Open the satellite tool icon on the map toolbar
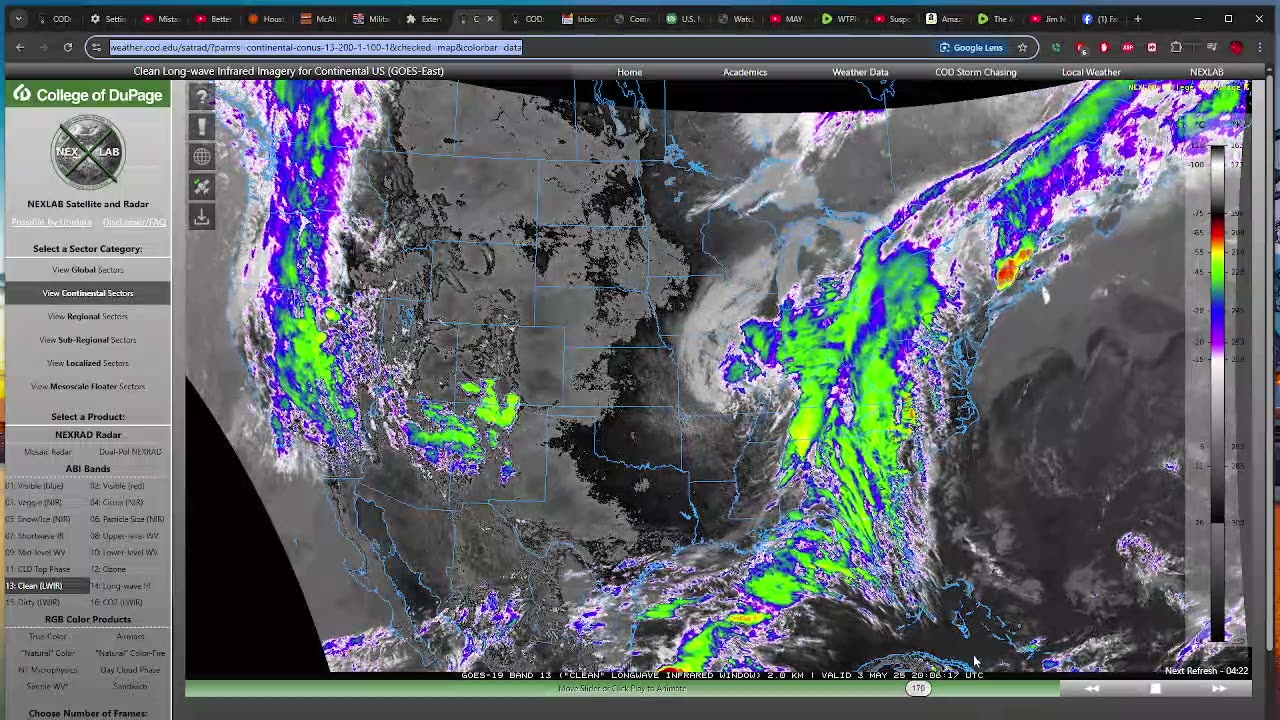The width and height of the screenshot is (1280, 720). point(202,186)
